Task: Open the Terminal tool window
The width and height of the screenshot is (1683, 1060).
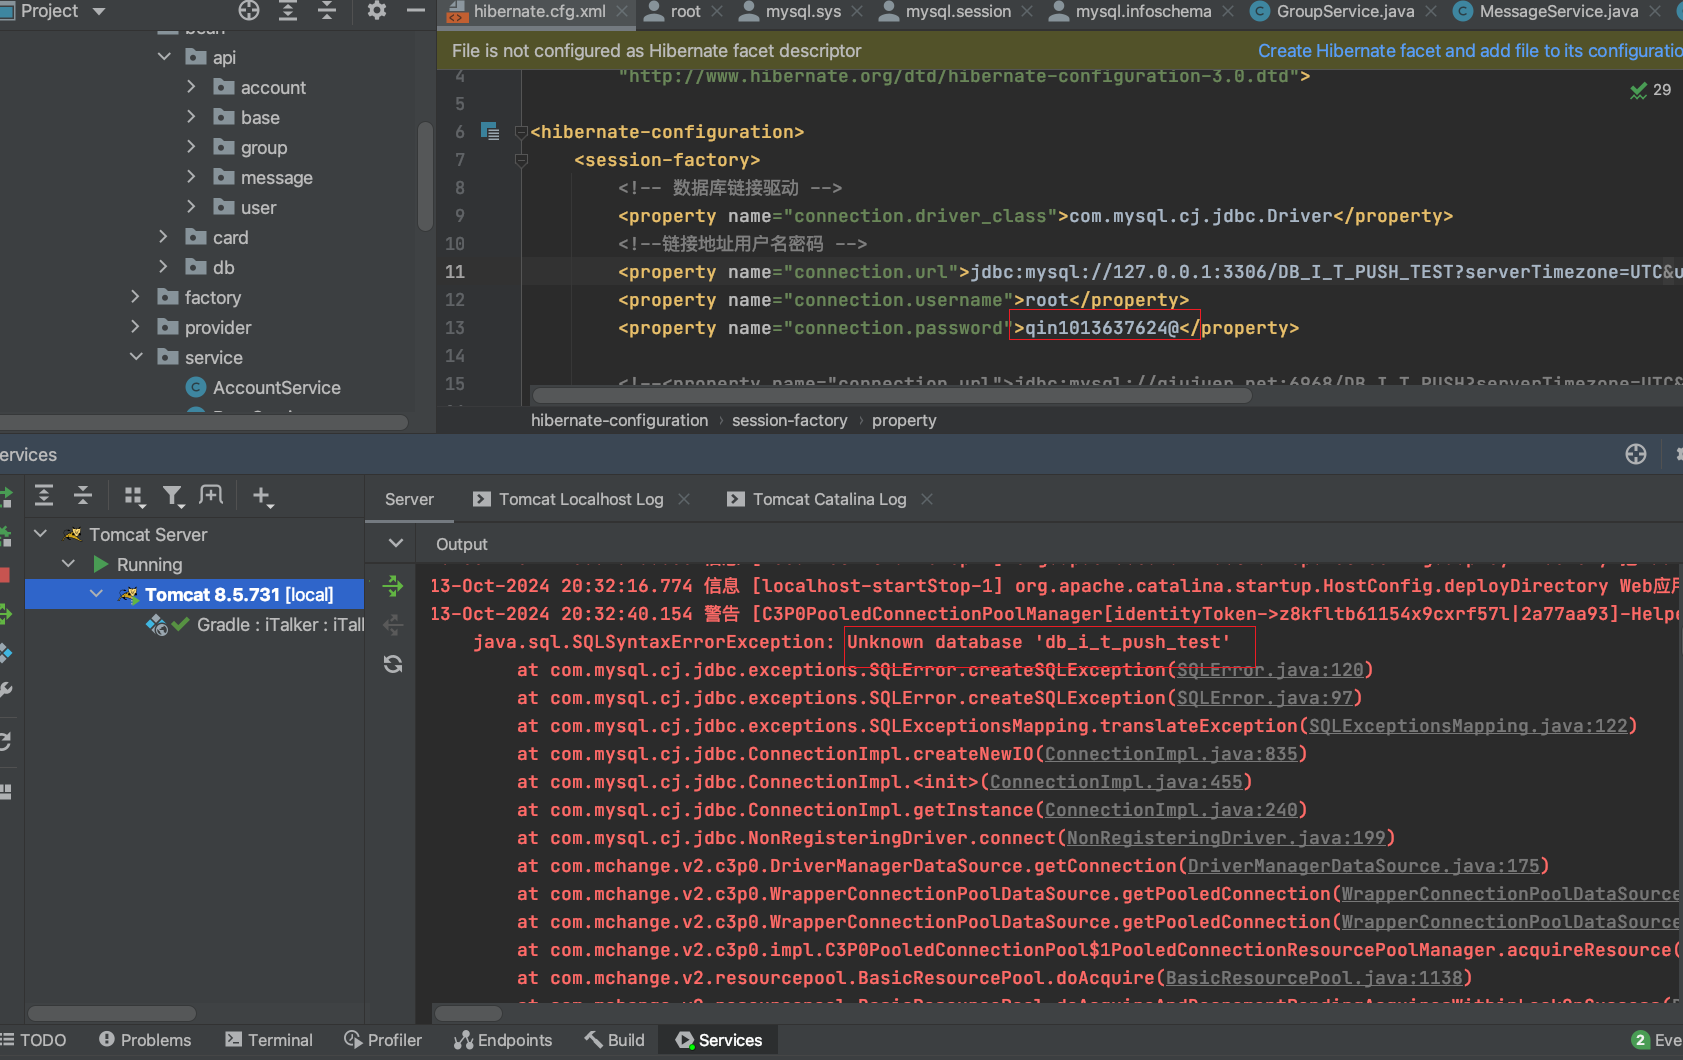Action: tap(269, 1040)
